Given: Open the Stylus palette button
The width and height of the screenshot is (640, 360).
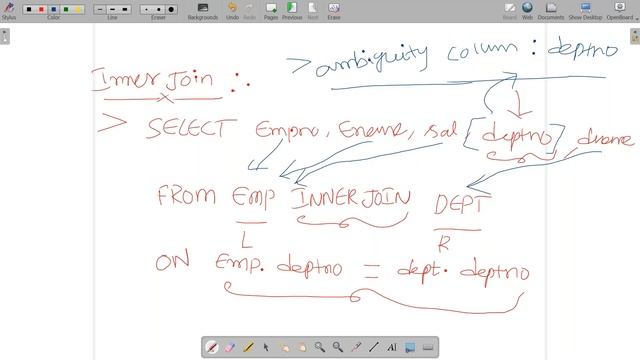Looking at the screenshot, I should [9, 11].
